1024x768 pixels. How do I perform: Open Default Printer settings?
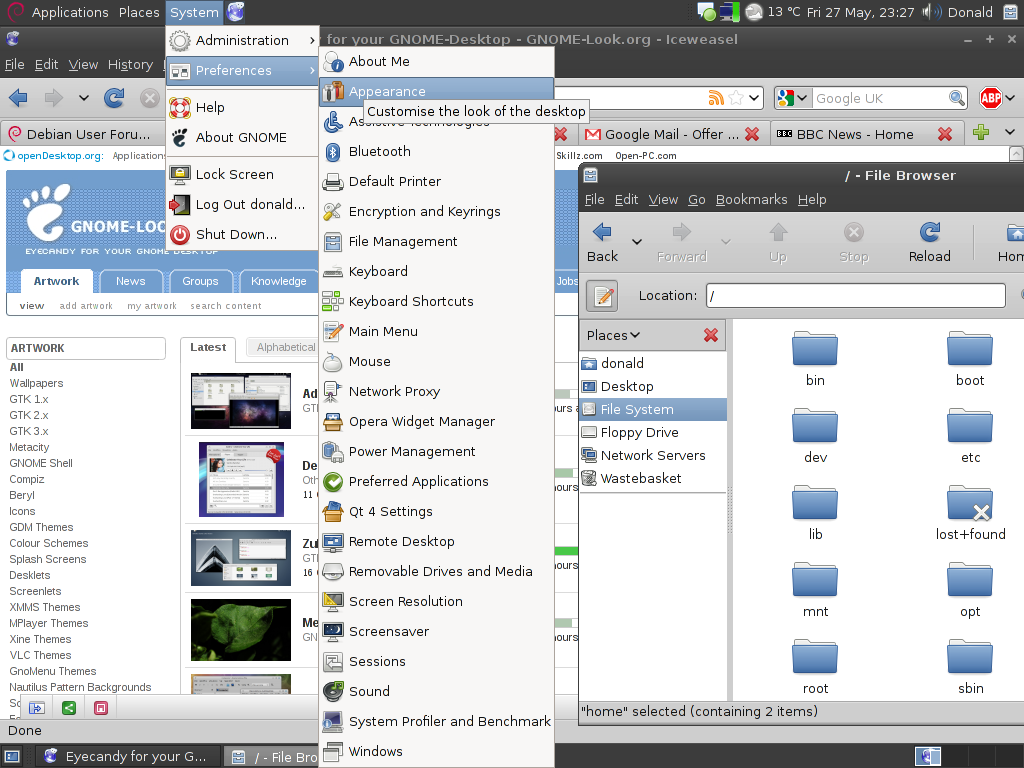[436, 182]
